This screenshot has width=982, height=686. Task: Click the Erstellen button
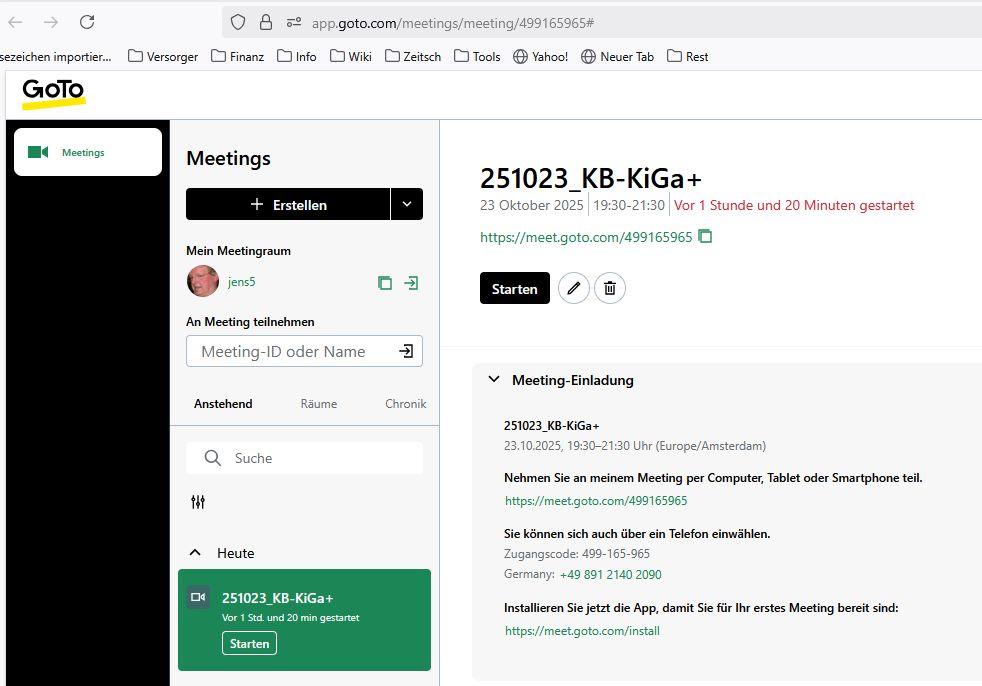(x=288, y=204)
